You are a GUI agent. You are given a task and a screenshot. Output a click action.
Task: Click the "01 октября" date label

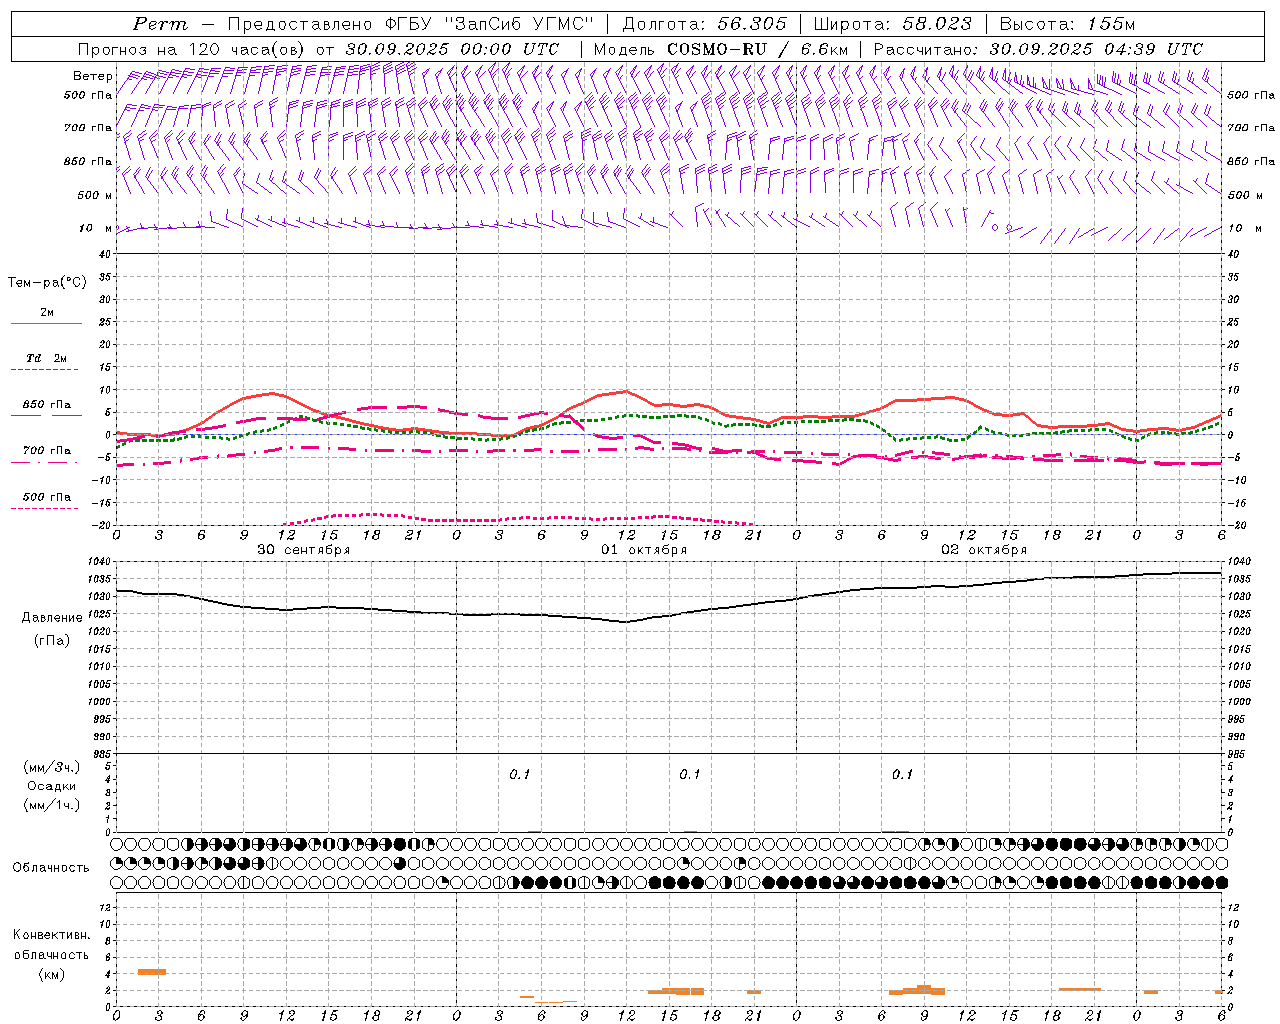[x=644, y=550]
